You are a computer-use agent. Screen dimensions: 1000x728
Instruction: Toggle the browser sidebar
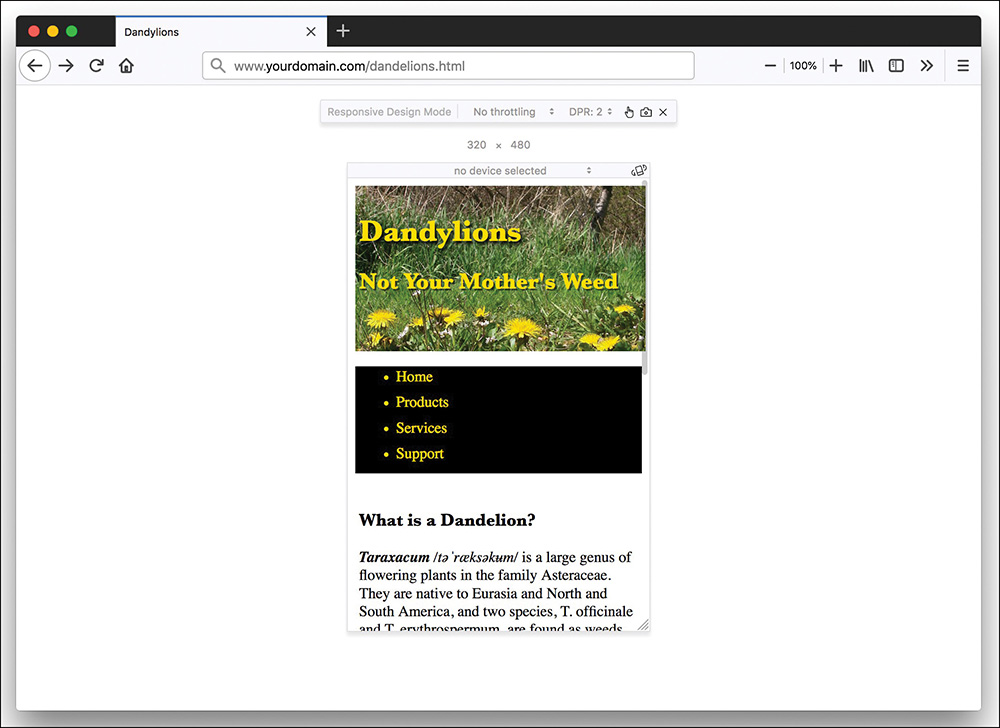(x=895, y=65)
